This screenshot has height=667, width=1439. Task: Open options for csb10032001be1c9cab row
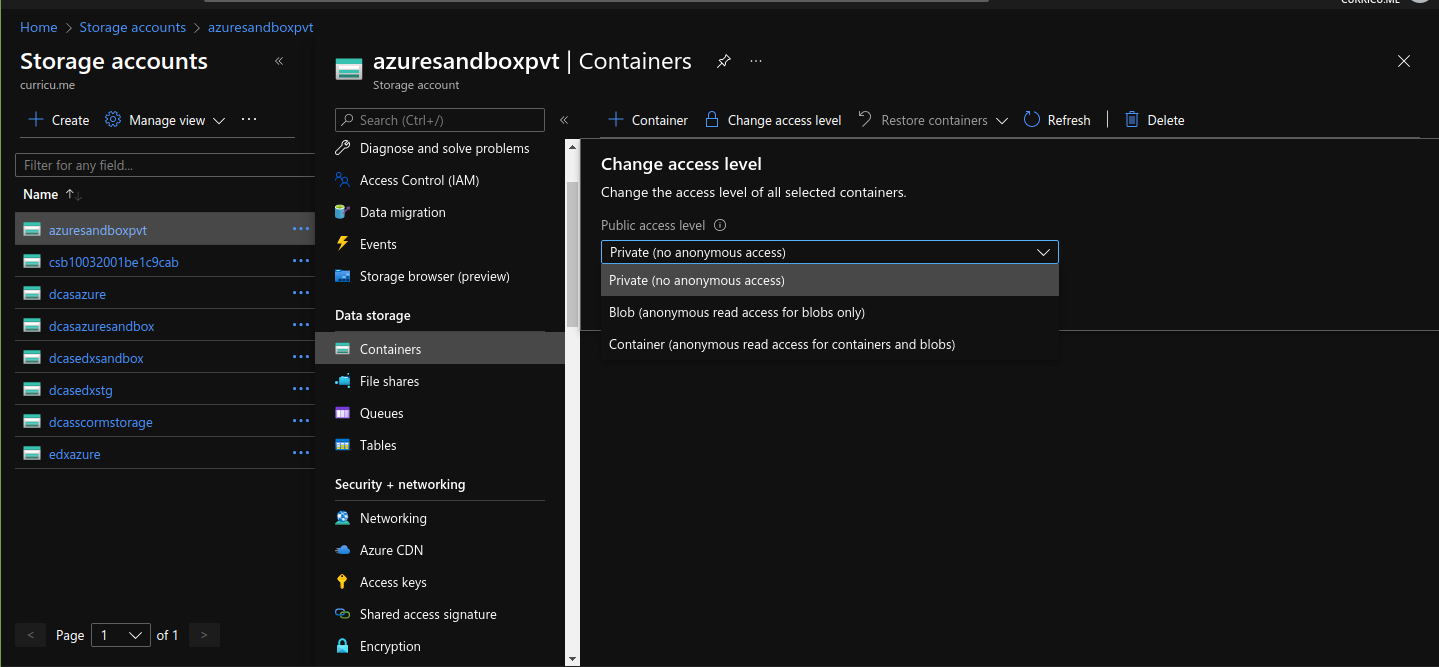click(301, 261)
